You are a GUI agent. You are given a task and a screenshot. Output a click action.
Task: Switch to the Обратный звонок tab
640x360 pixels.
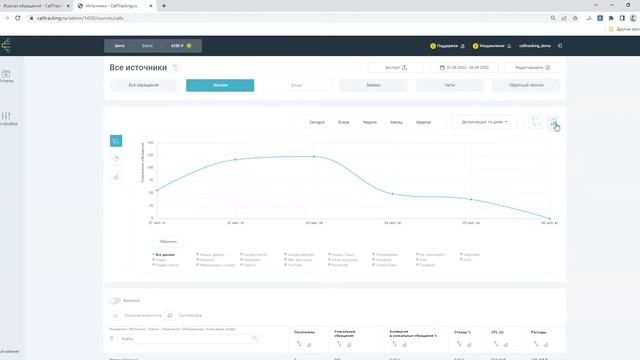click(x=526, y=85)
